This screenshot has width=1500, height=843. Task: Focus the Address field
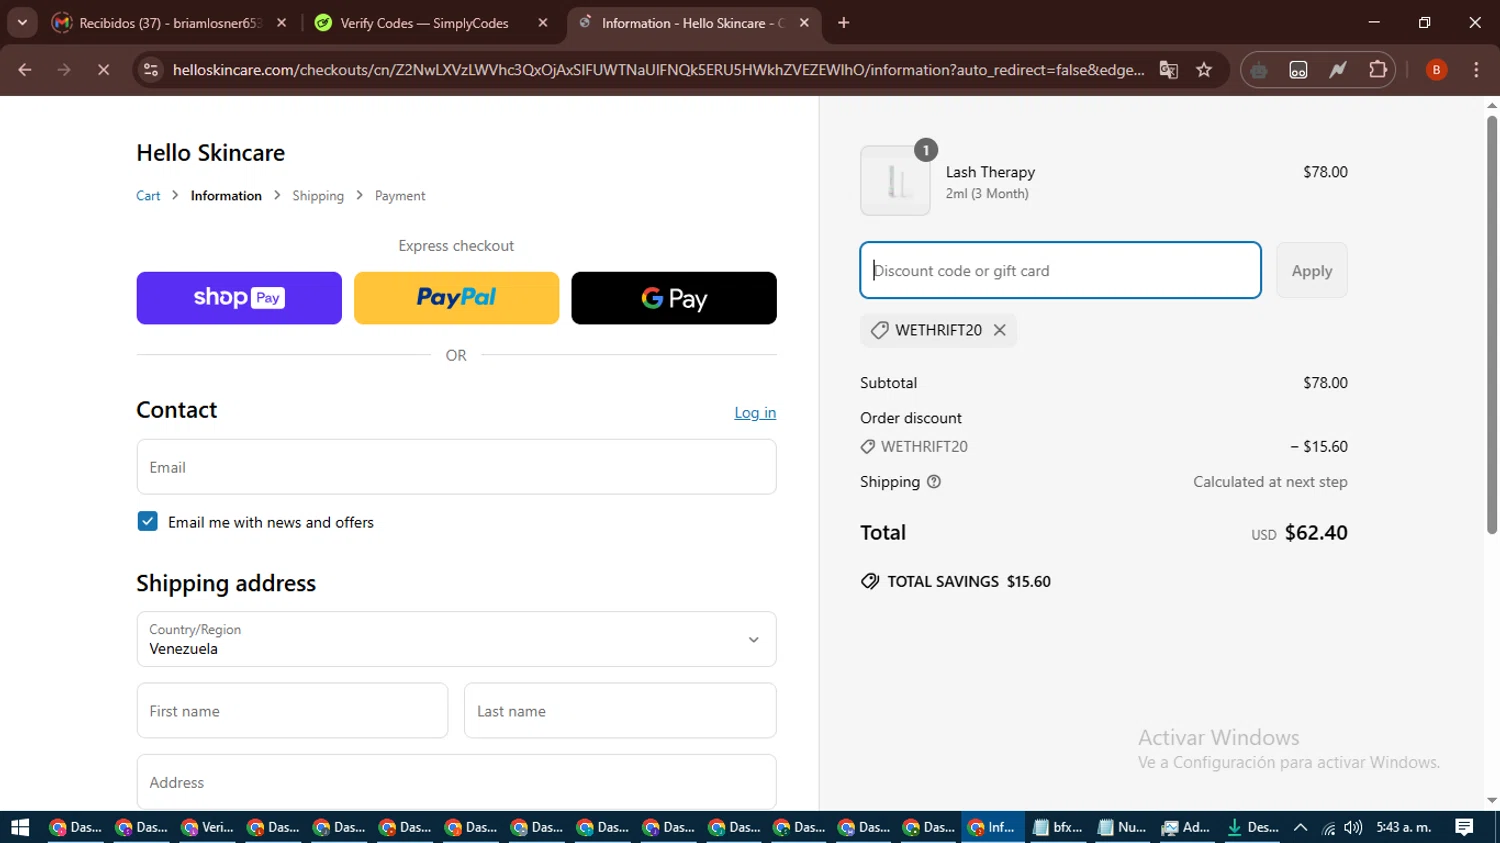click(456, 782)
